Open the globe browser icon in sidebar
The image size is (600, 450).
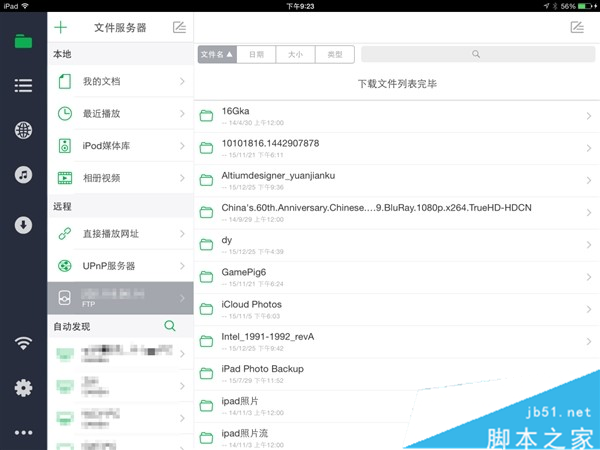pyautogui.click(x=23, y=130)
